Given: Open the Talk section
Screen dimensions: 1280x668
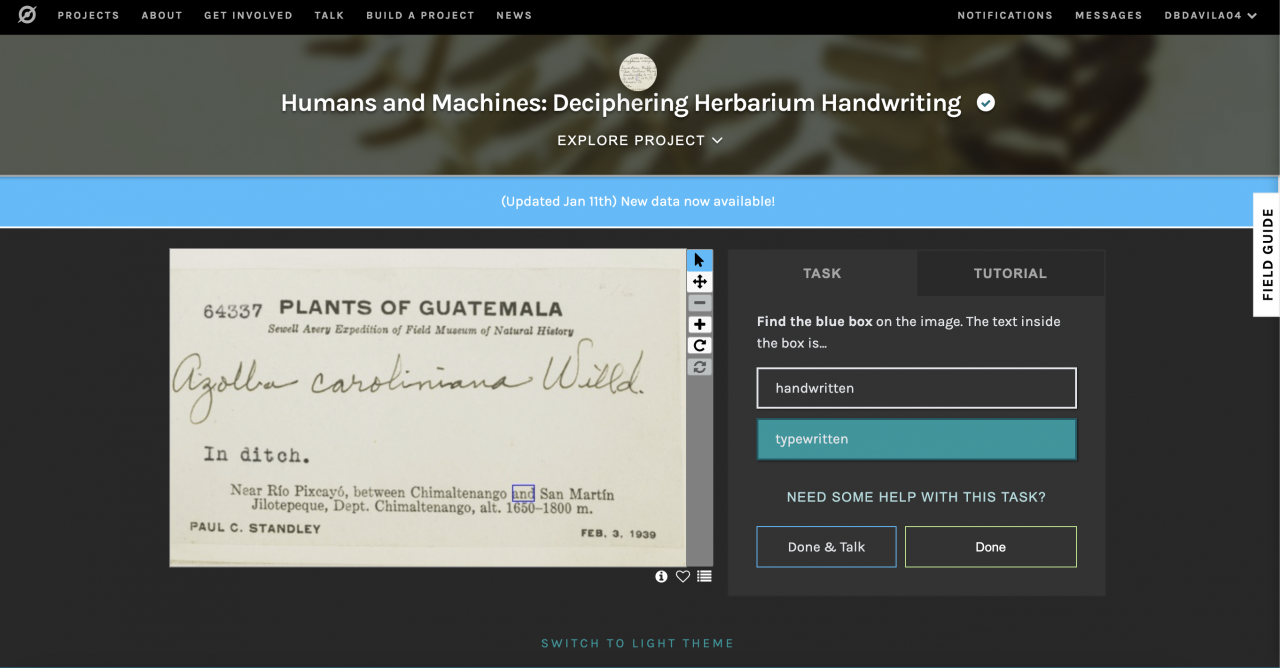Looking at the screenshot, I should click(x=329, y=15).
